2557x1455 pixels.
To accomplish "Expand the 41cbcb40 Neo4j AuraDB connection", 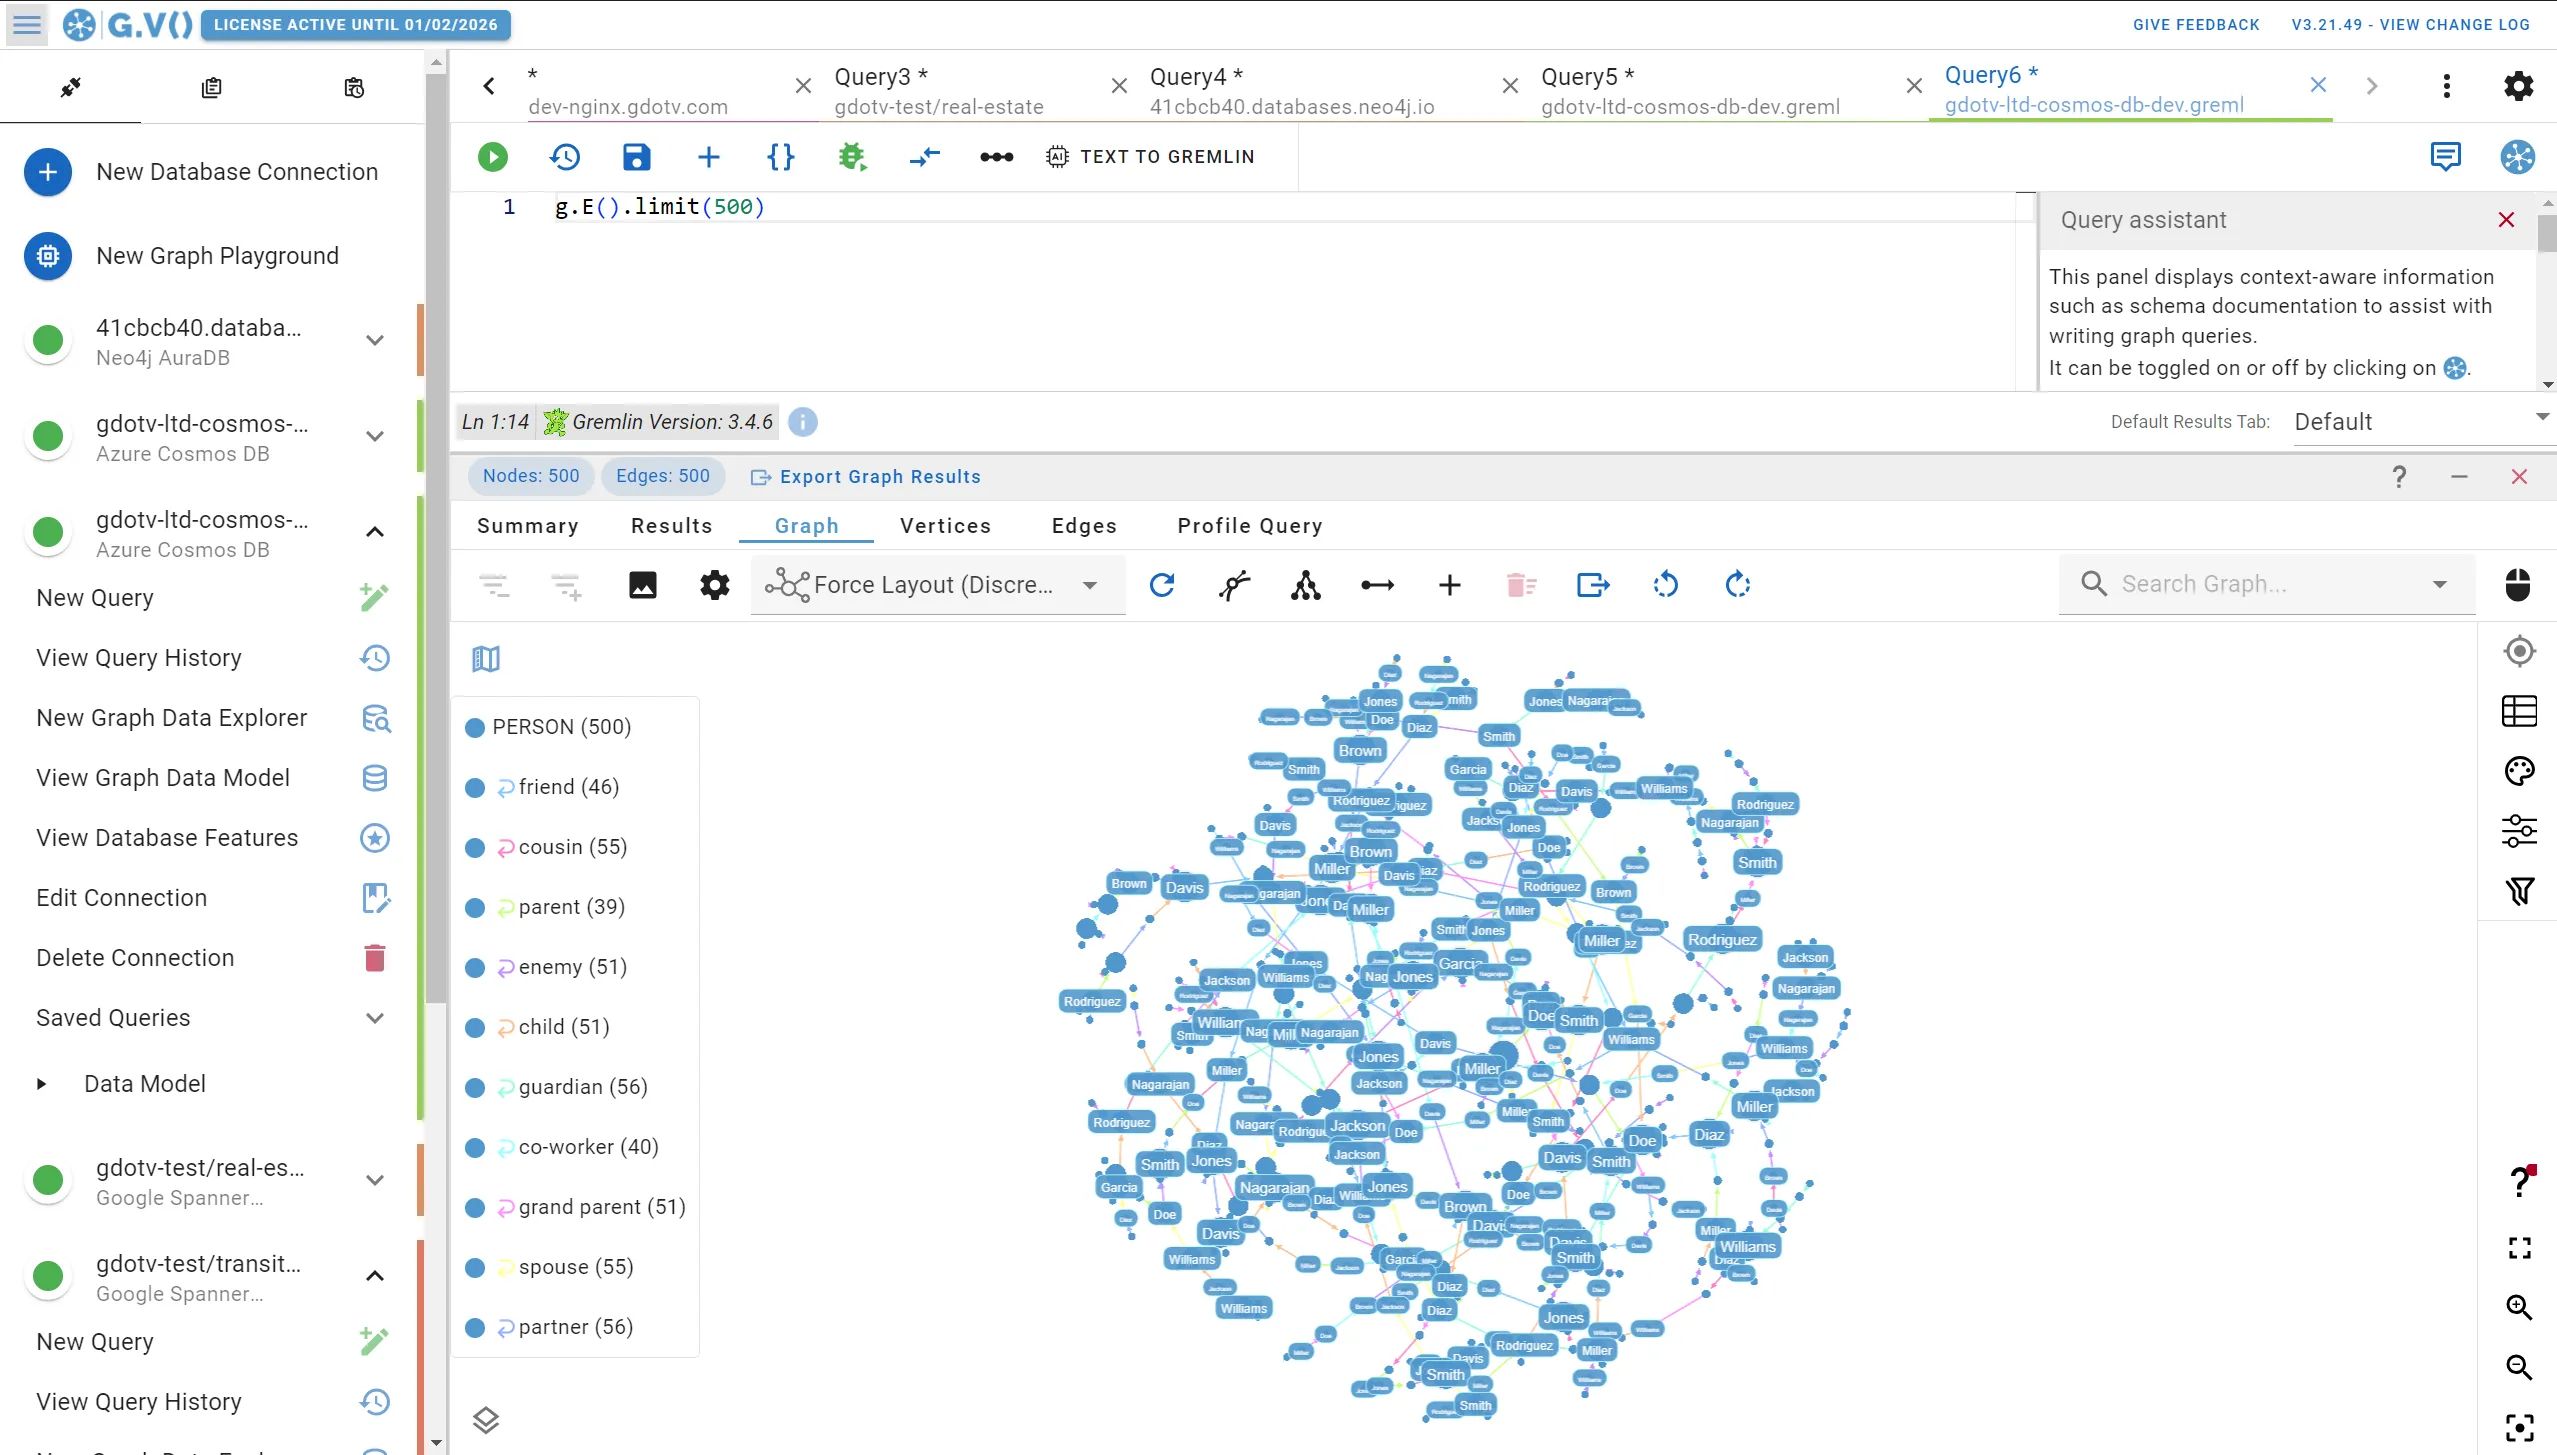I will pos(375,340).
